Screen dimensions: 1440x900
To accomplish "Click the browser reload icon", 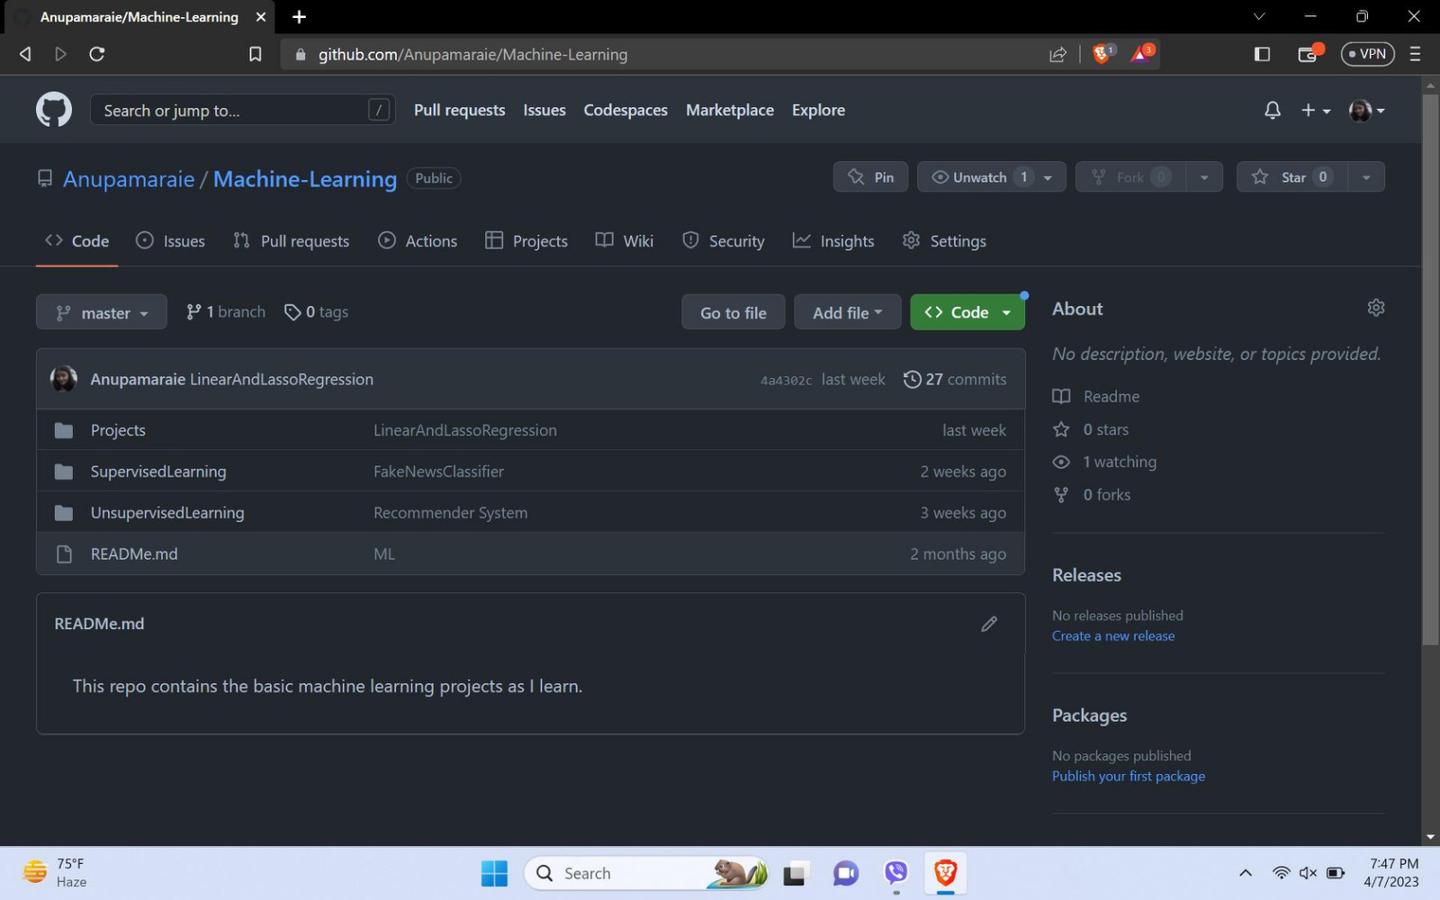I will [x=97, y=54].
